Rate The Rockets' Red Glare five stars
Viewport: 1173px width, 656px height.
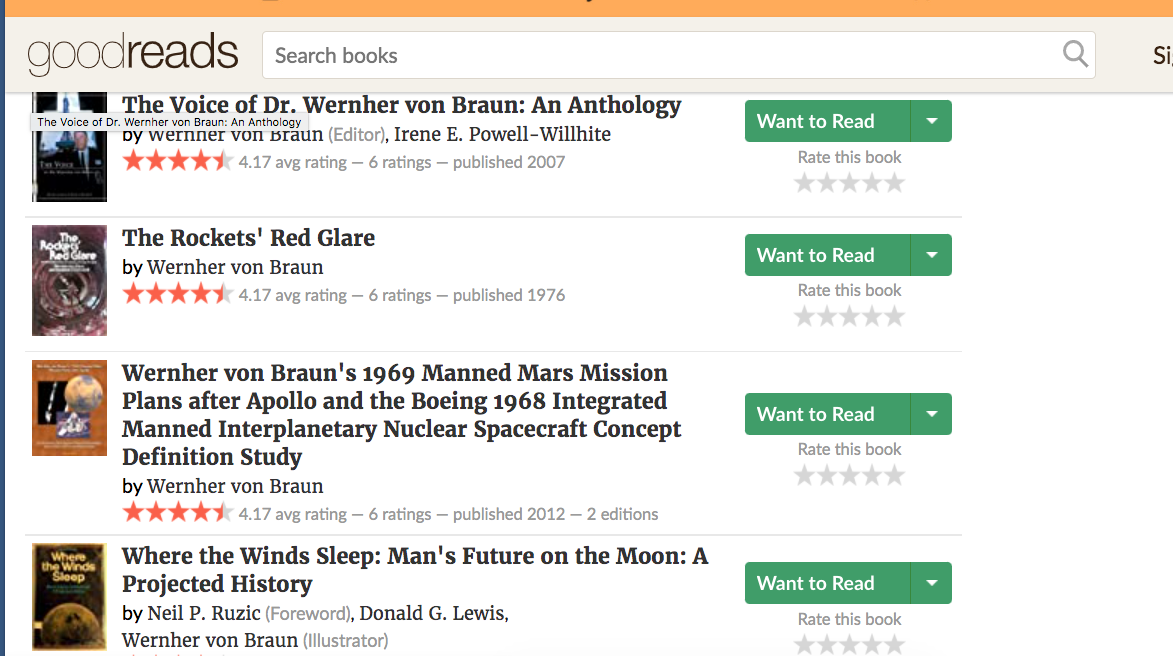tap(895, 317)
